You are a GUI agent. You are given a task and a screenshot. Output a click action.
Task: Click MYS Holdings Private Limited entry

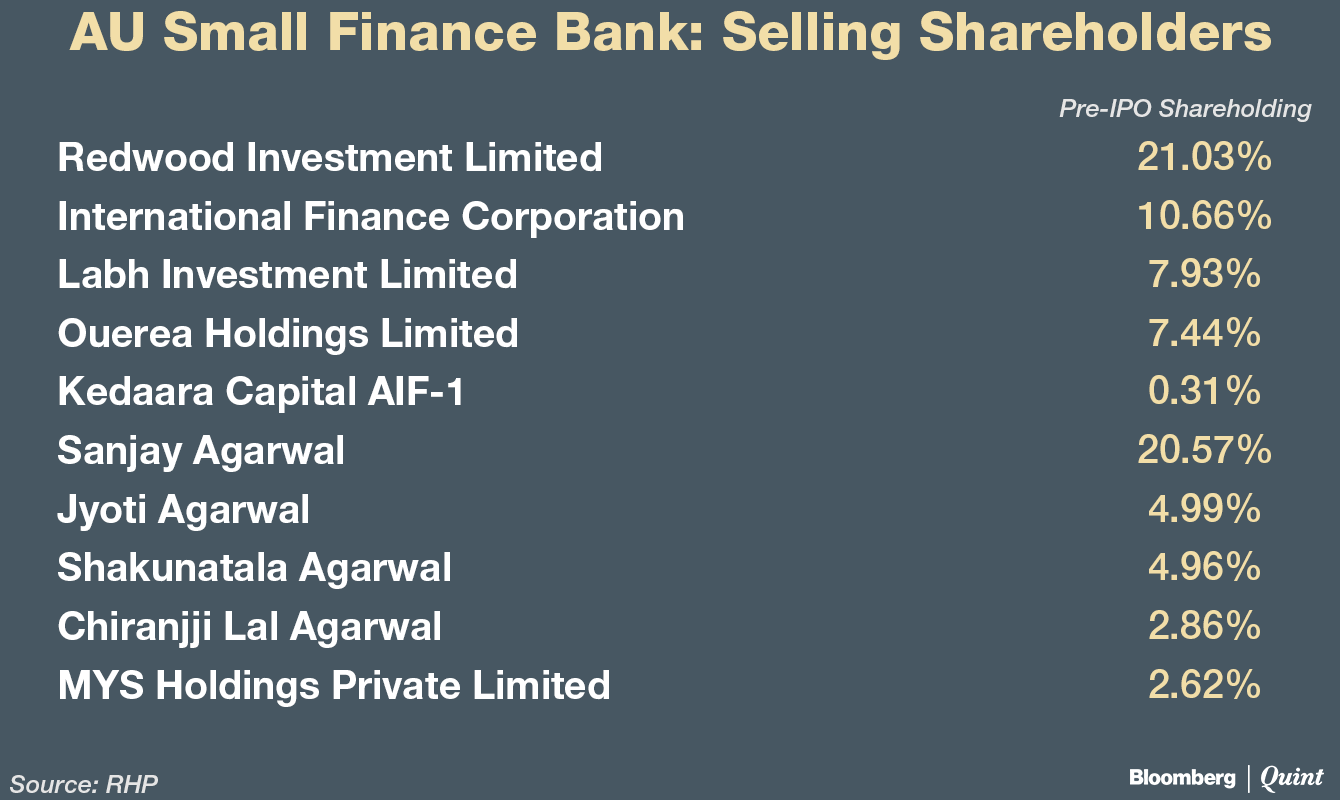(x=334, y=686)
